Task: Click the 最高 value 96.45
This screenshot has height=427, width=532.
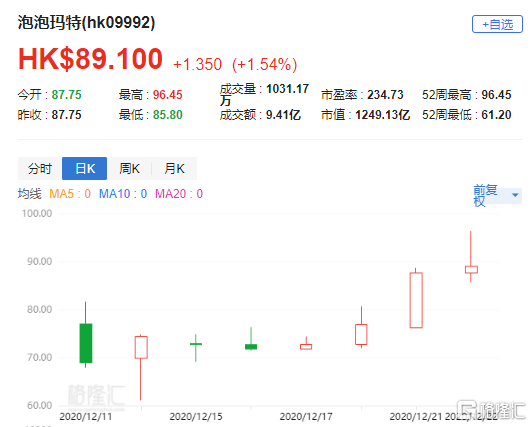Action: pyautogui.click(x=168, y=95)
